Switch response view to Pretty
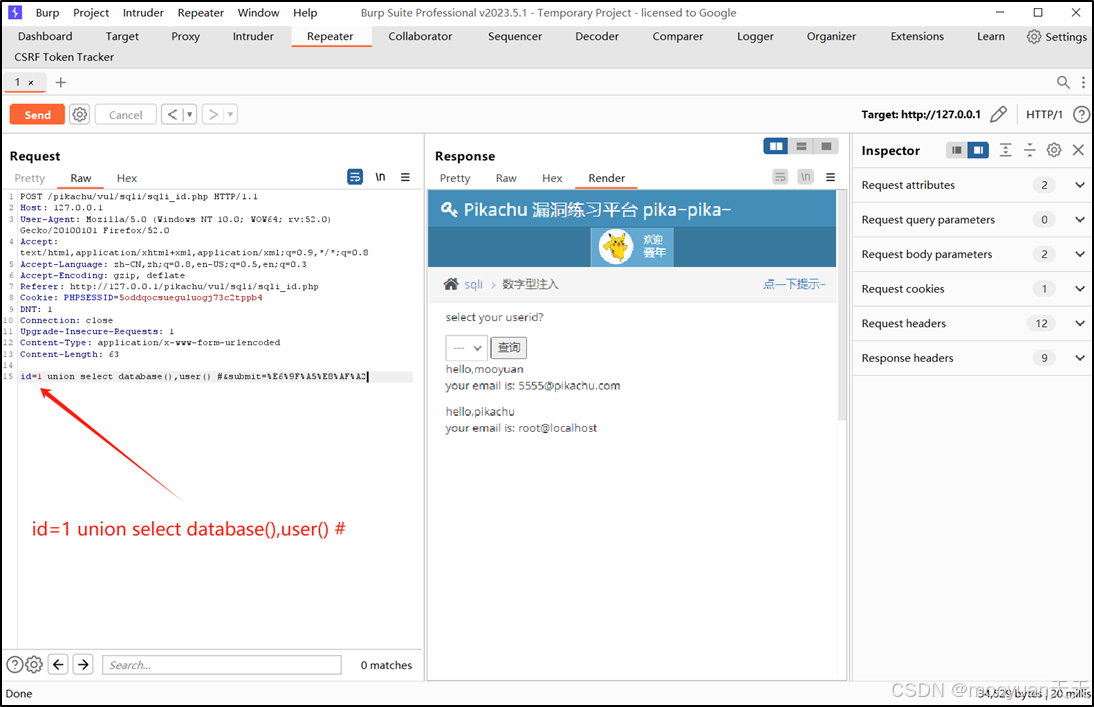 pyautogui.click(x=455, y=178)
